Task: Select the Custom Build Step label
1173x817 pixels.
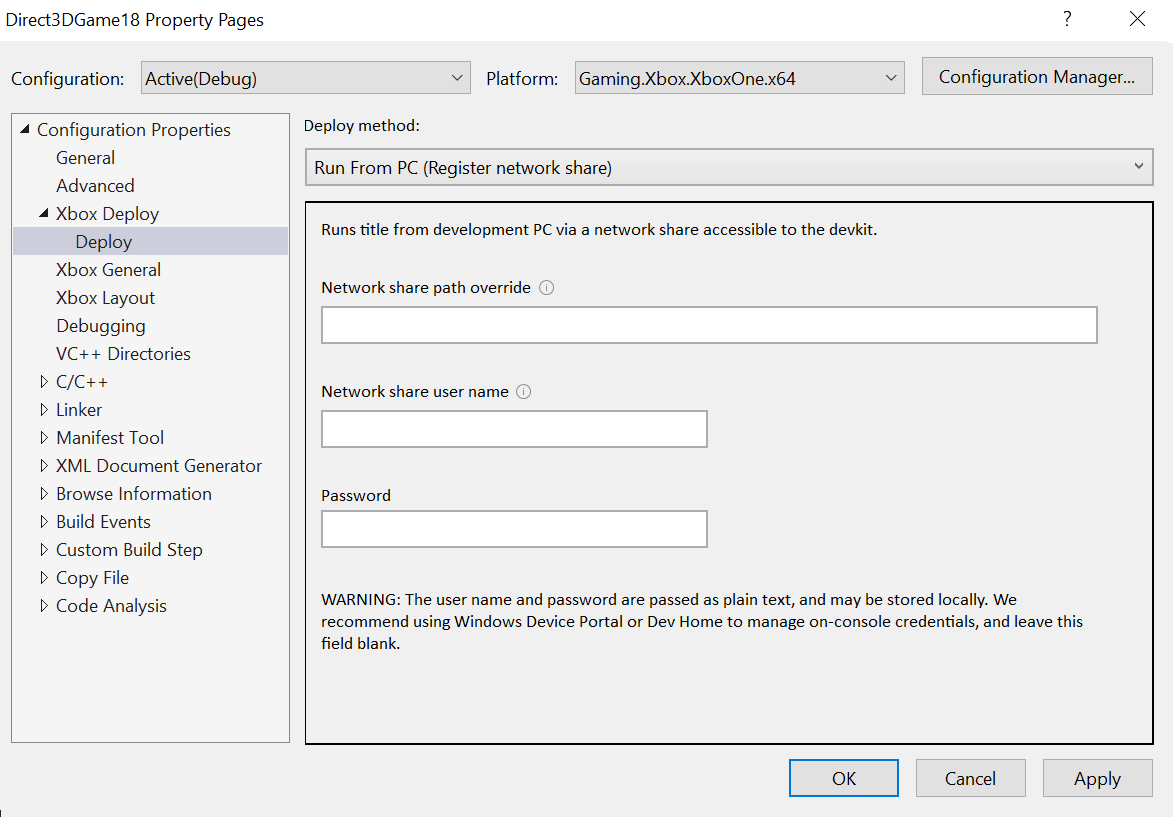Action: tap(129, 550)
